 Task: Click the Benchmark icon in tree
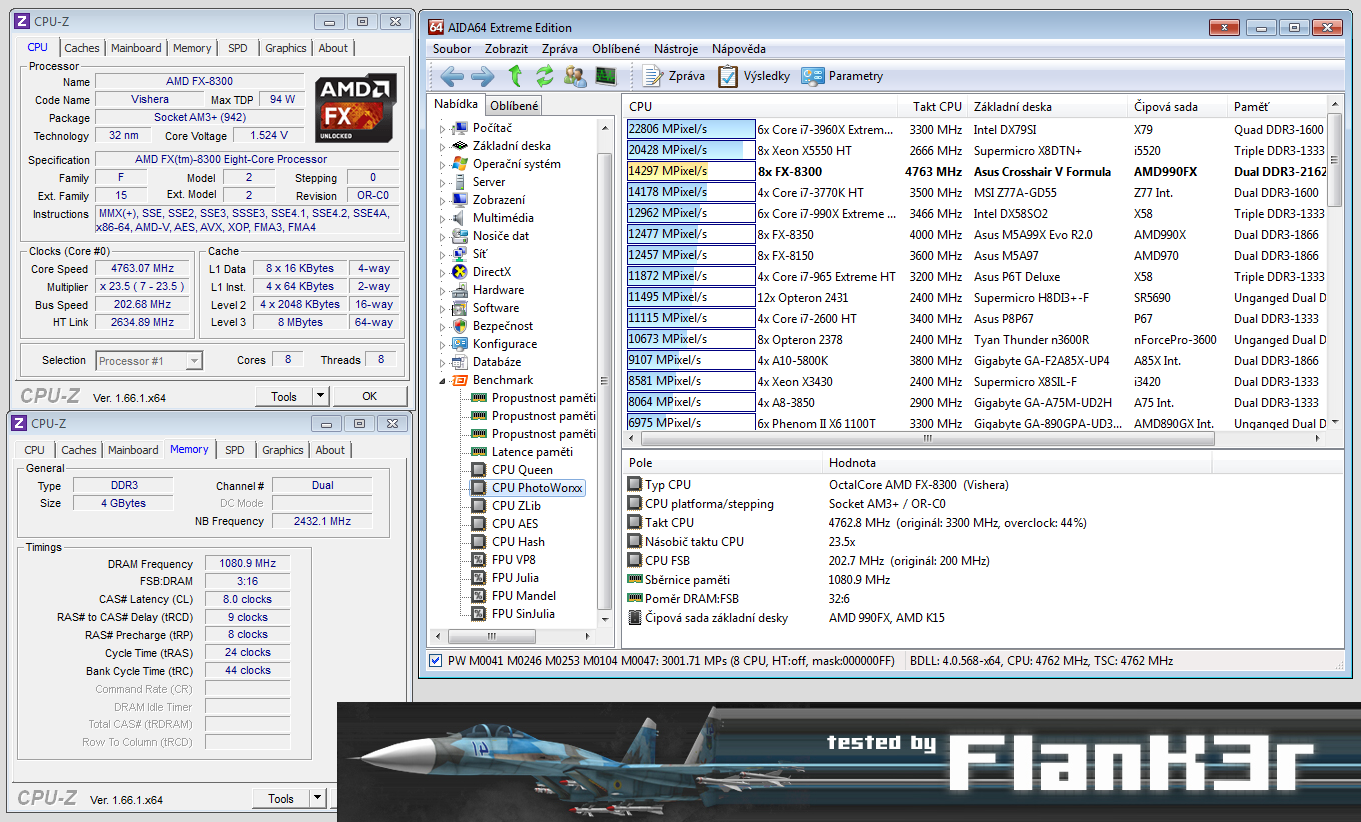459,380
